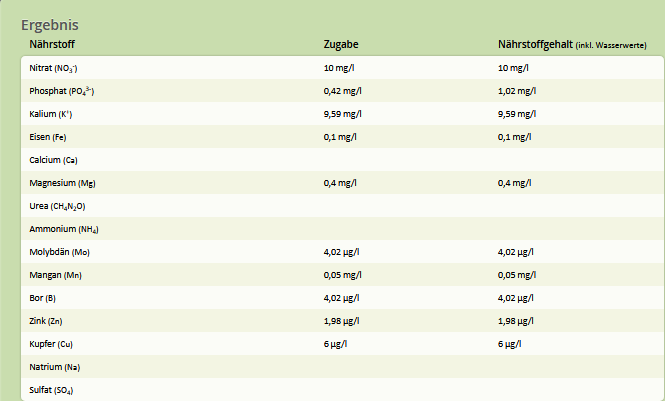Click the Calcium (Ca) row label
This screenshot has width=665, height=401.
[x=53, y=160]
